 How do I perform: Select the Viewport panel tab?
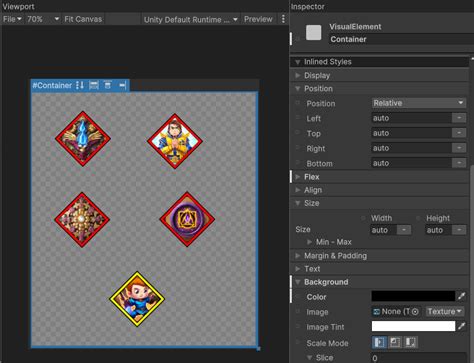tap(18, 6)
